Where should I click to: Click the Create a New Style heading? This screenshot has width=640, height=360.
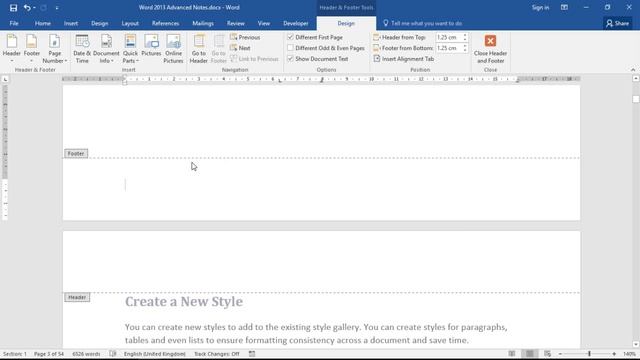184,302
